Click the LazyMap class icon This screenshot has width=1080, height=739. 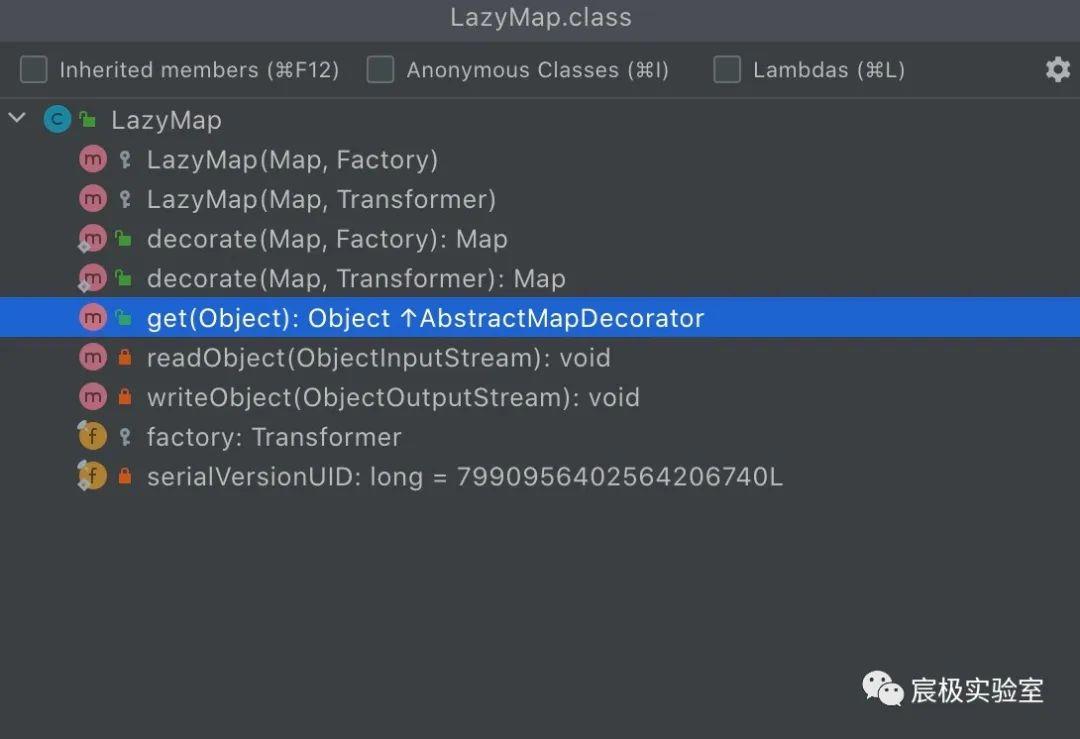(57, 120)
